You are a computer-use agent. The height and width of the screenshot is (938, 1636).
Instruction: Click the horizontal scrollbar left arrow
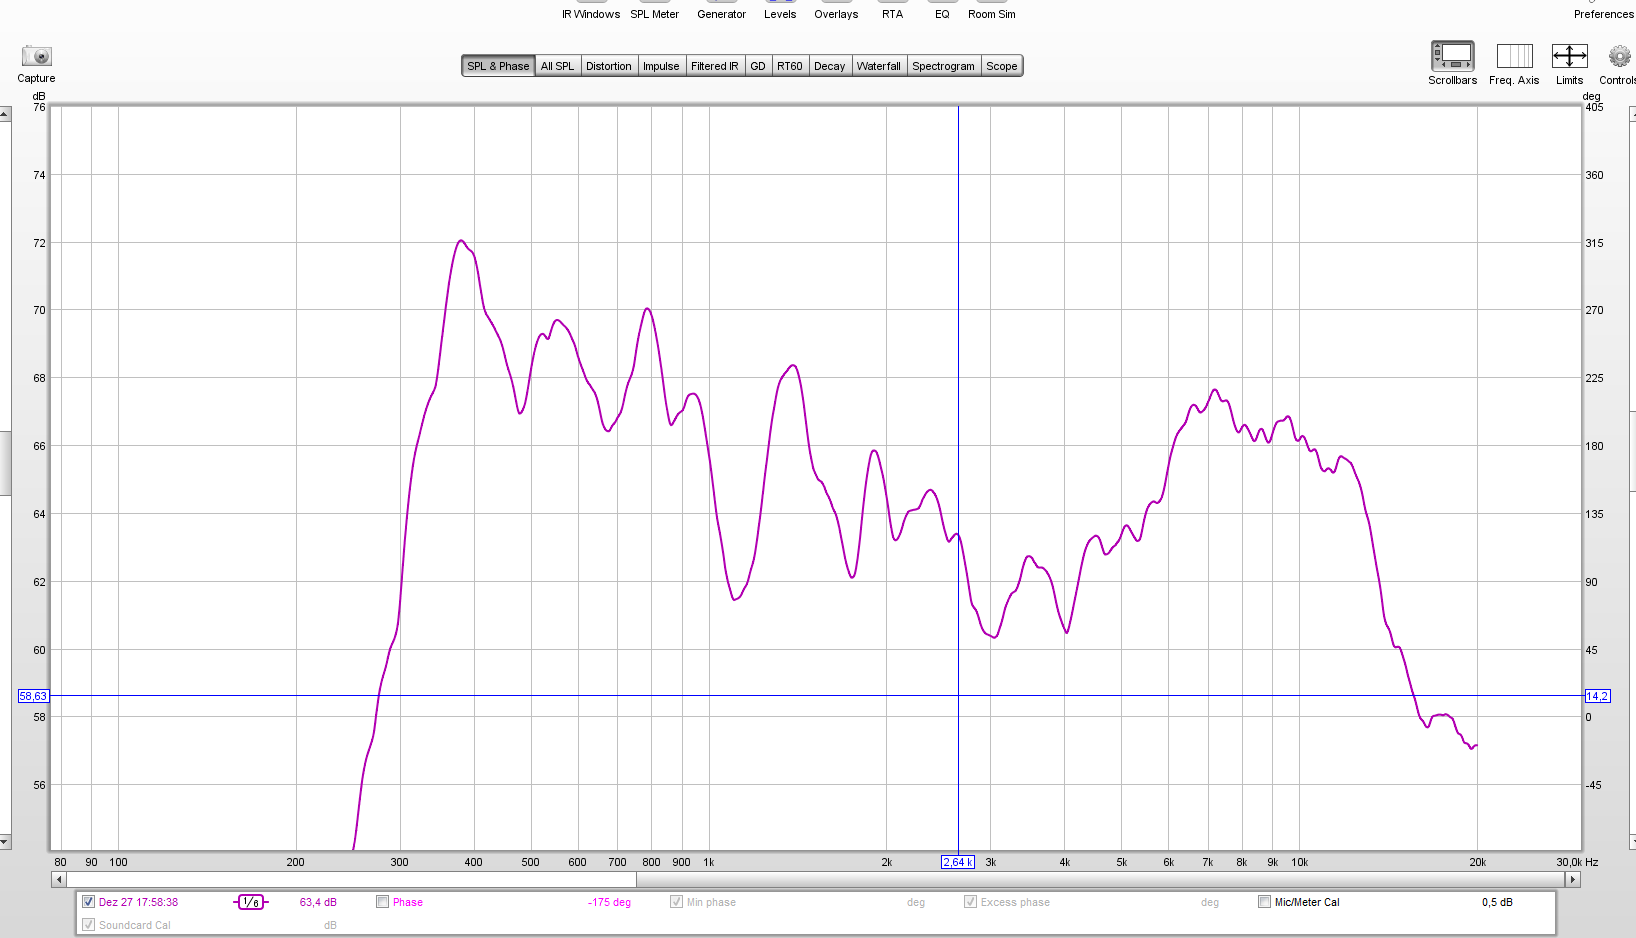pos(59,880)
